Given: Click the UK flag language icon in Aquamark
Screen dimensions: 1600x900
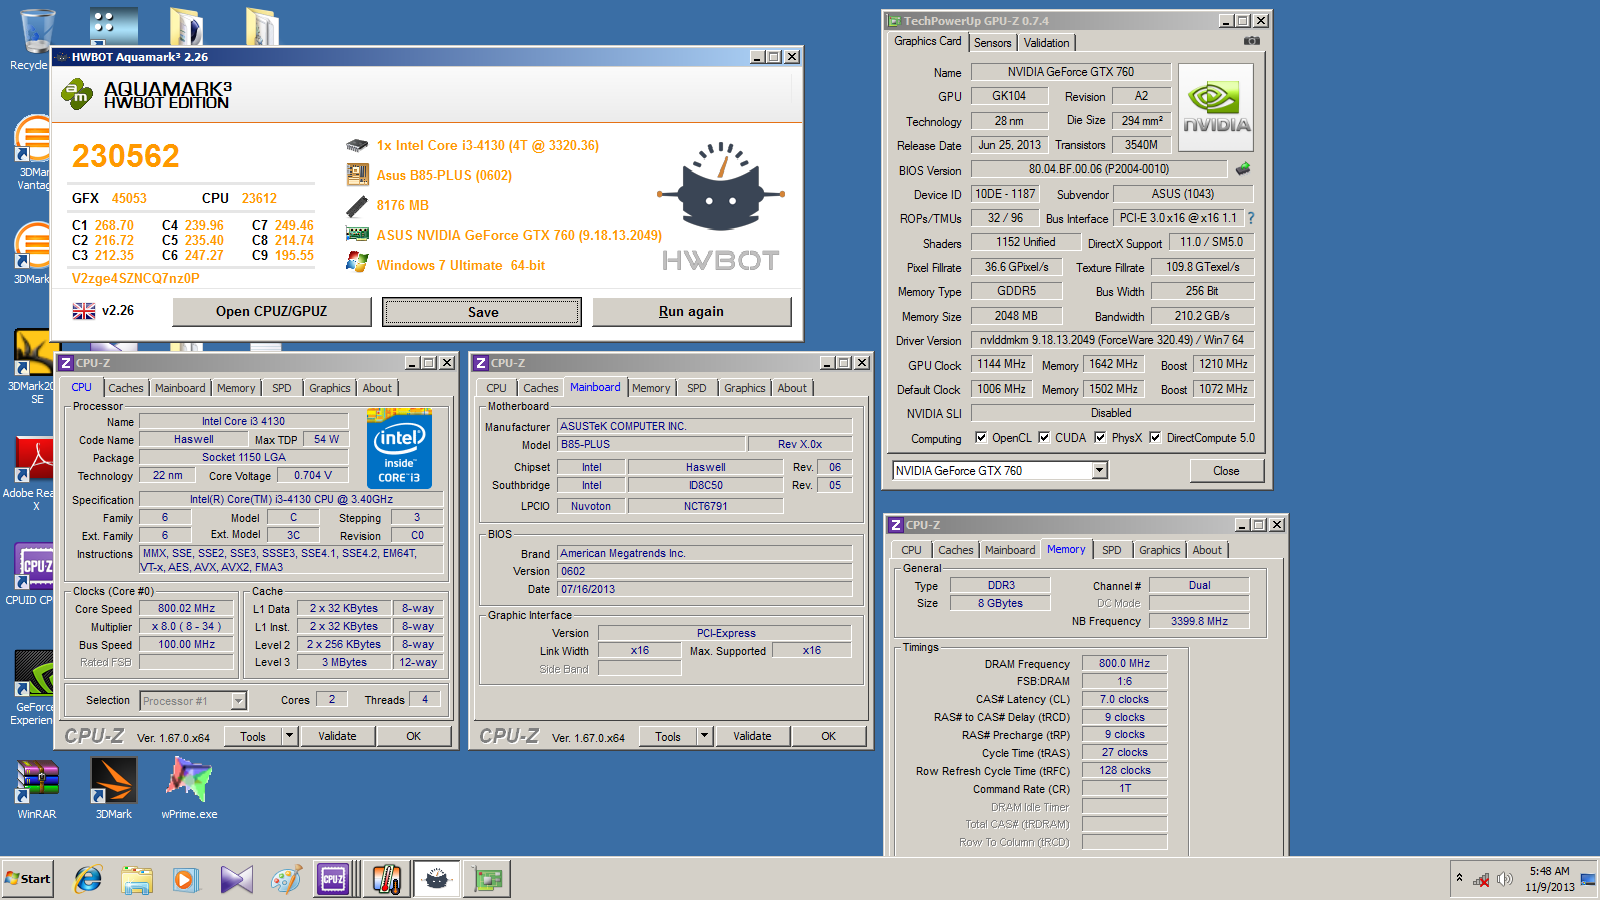Looking at the screenshot, I should pos(84,311).
